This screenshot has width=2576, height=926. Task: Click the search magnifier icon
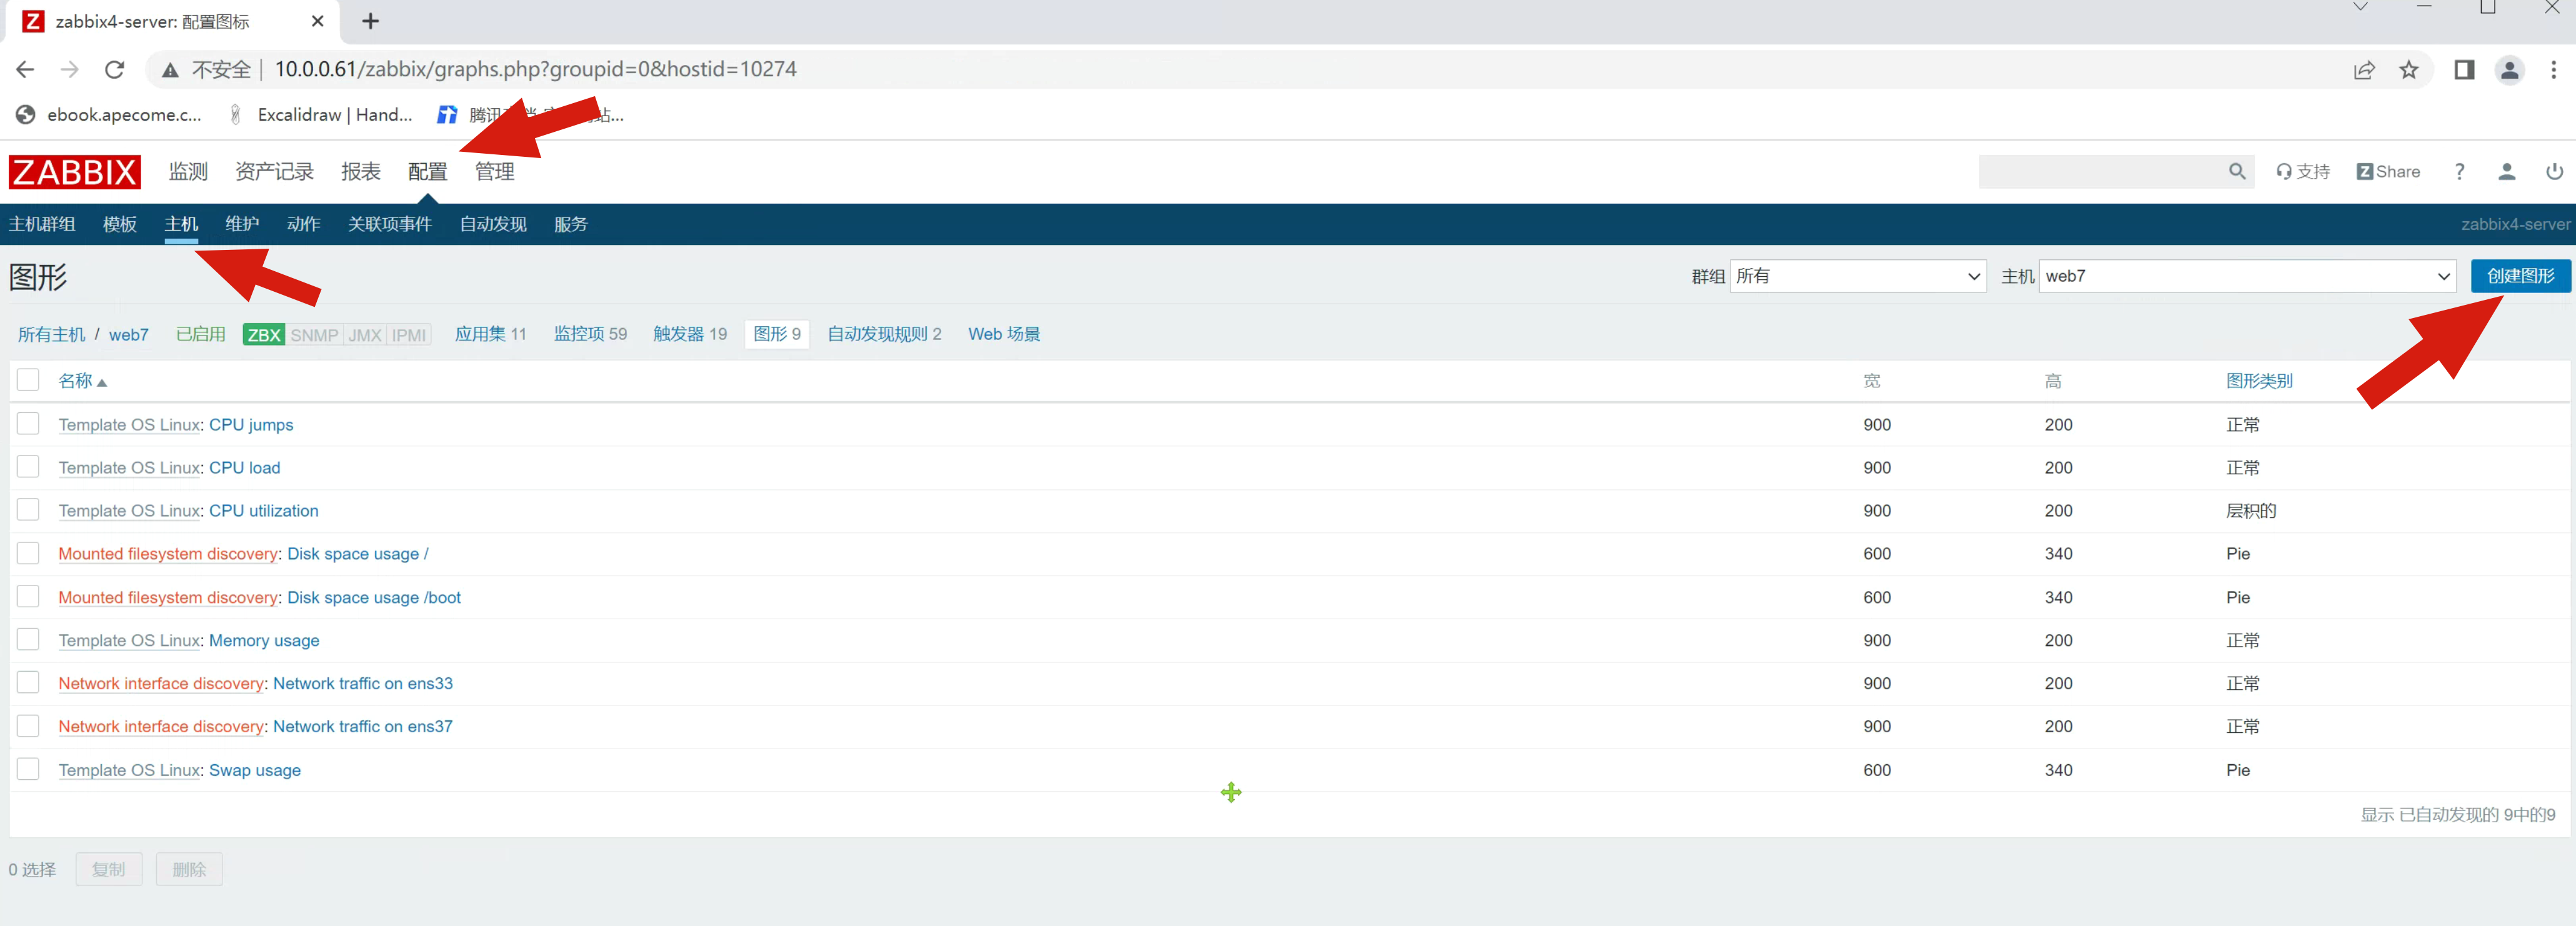pyautogui.click(x=2236, y=171)
